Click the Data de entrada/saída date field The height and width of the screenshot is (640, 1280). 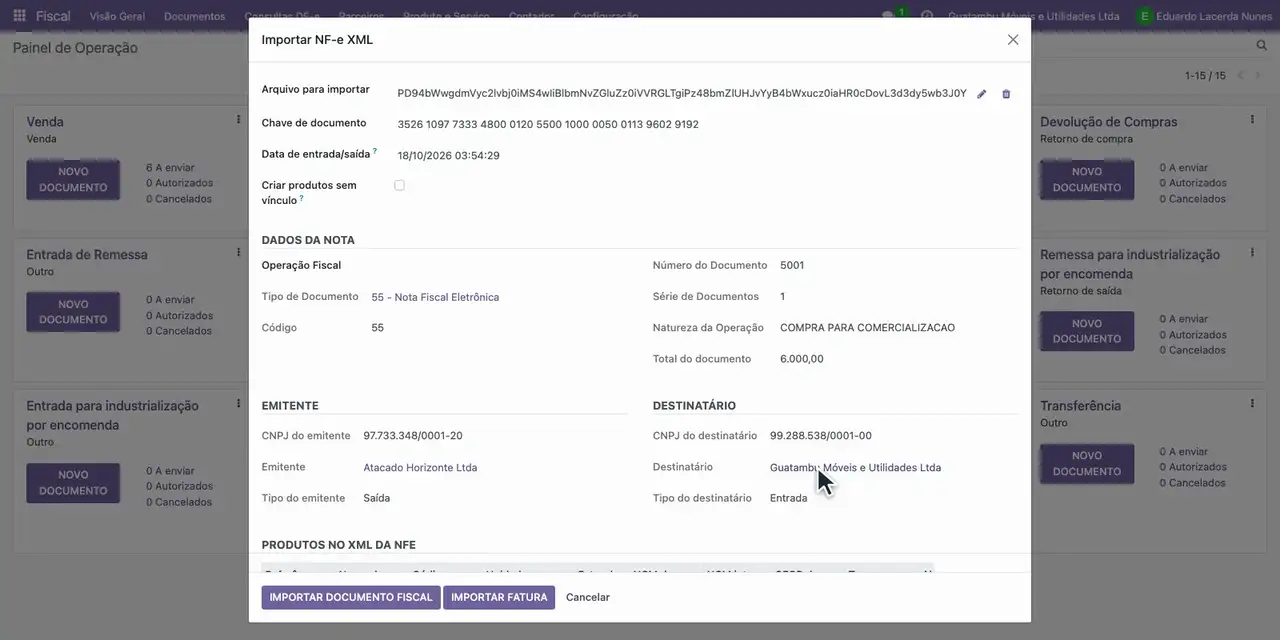[448, 155]
